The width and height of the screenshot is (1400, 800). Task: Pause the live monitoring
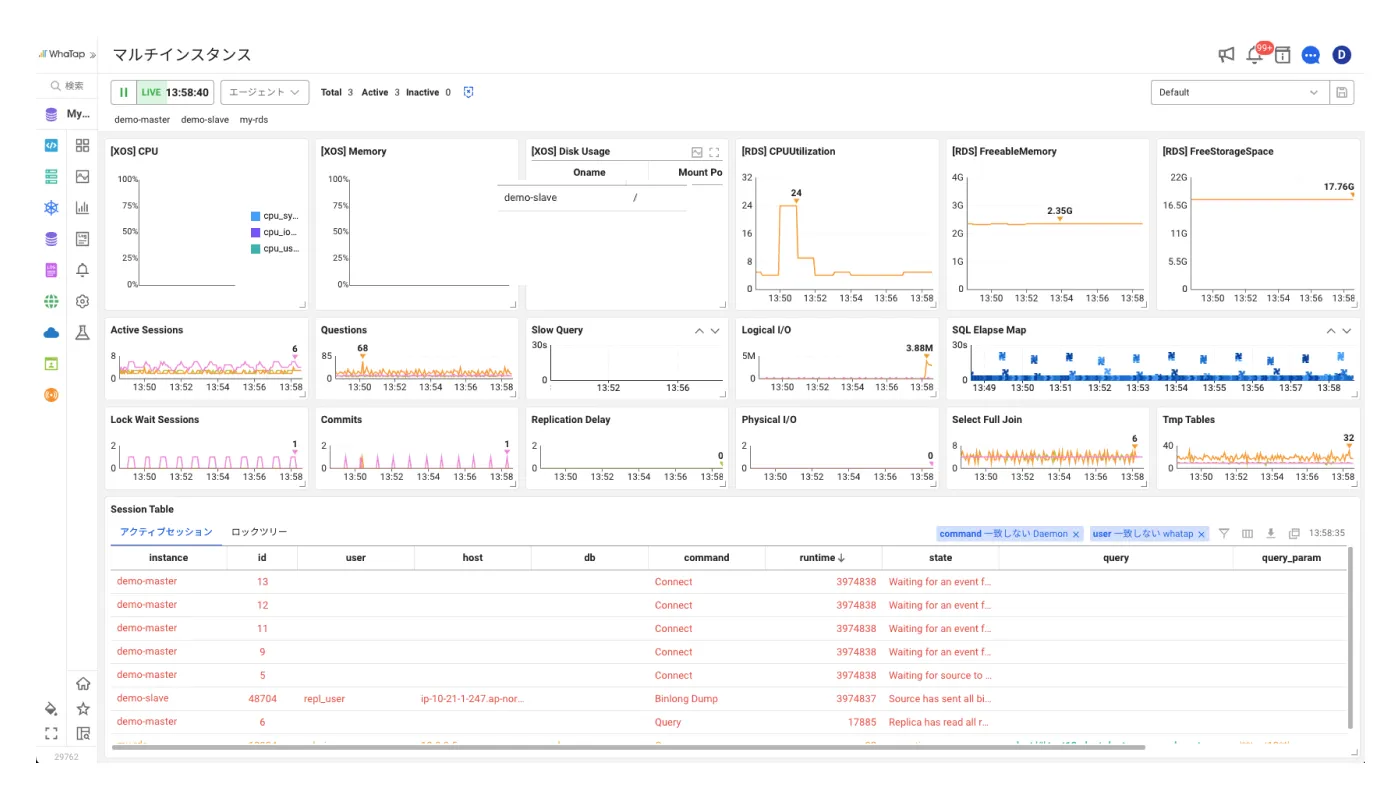124,92
